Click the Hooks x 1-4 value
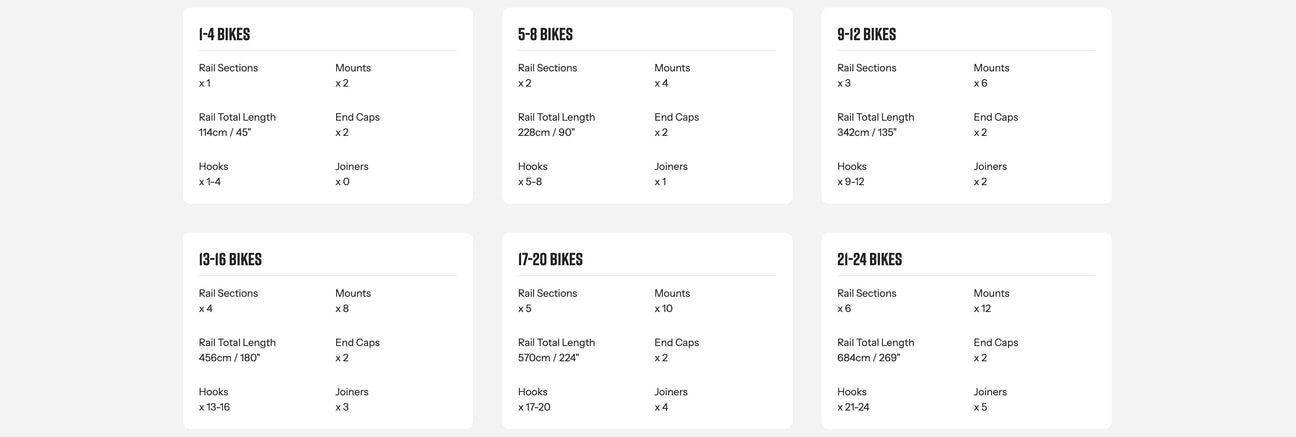The width and height of the screenshot is (1296, 437). (x=210, y=181)
